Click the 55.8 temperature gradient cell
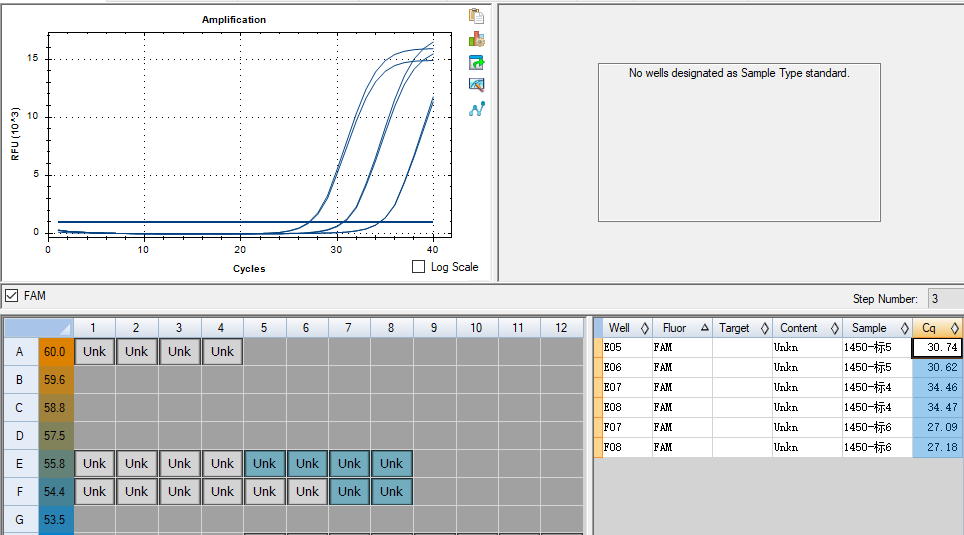964x535 pixels. click(x=55, y=464)
